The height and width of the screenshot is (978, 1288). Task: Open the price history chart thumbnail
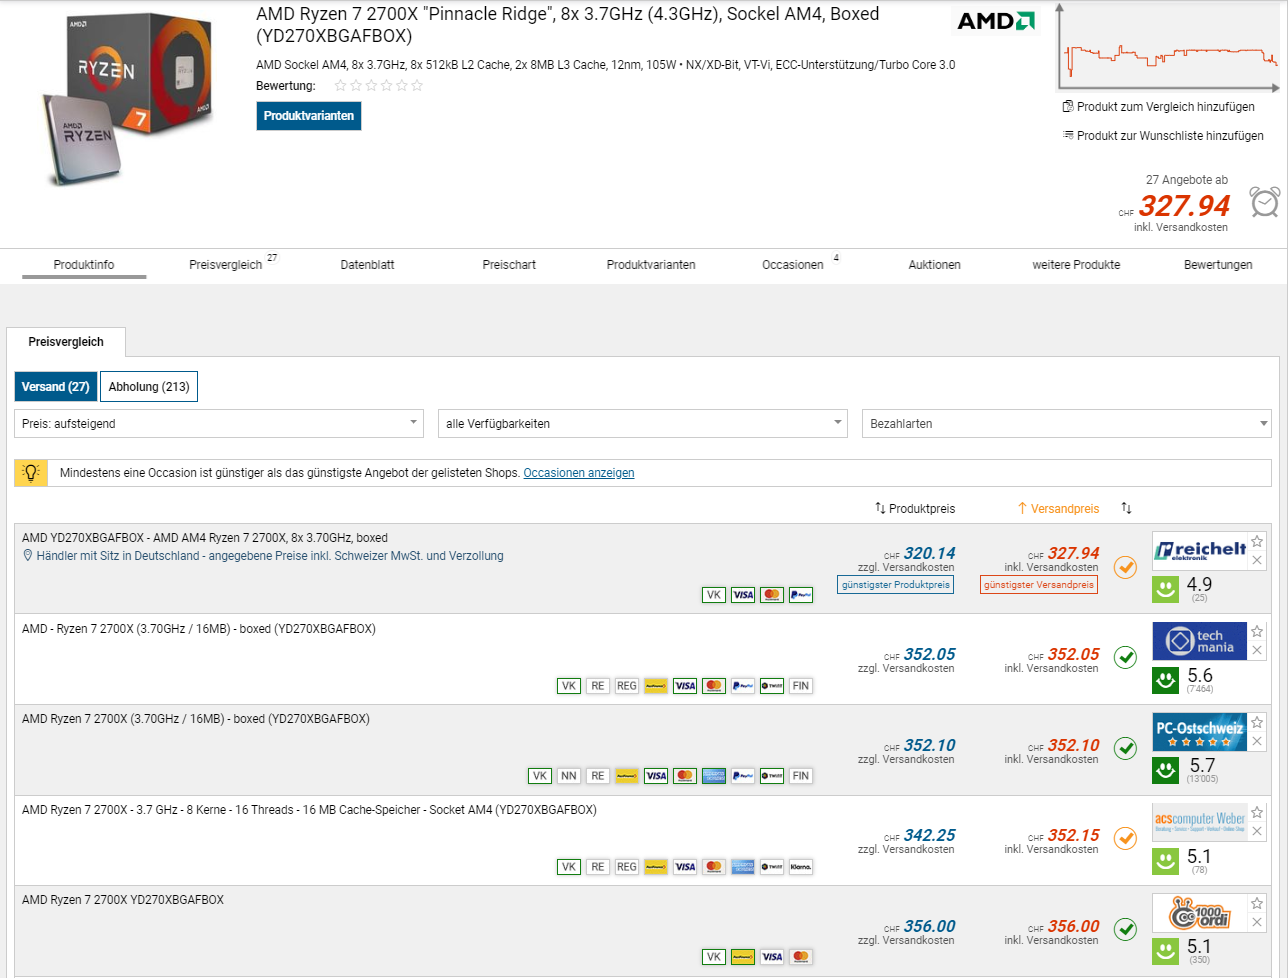(x=1168, y=47)
